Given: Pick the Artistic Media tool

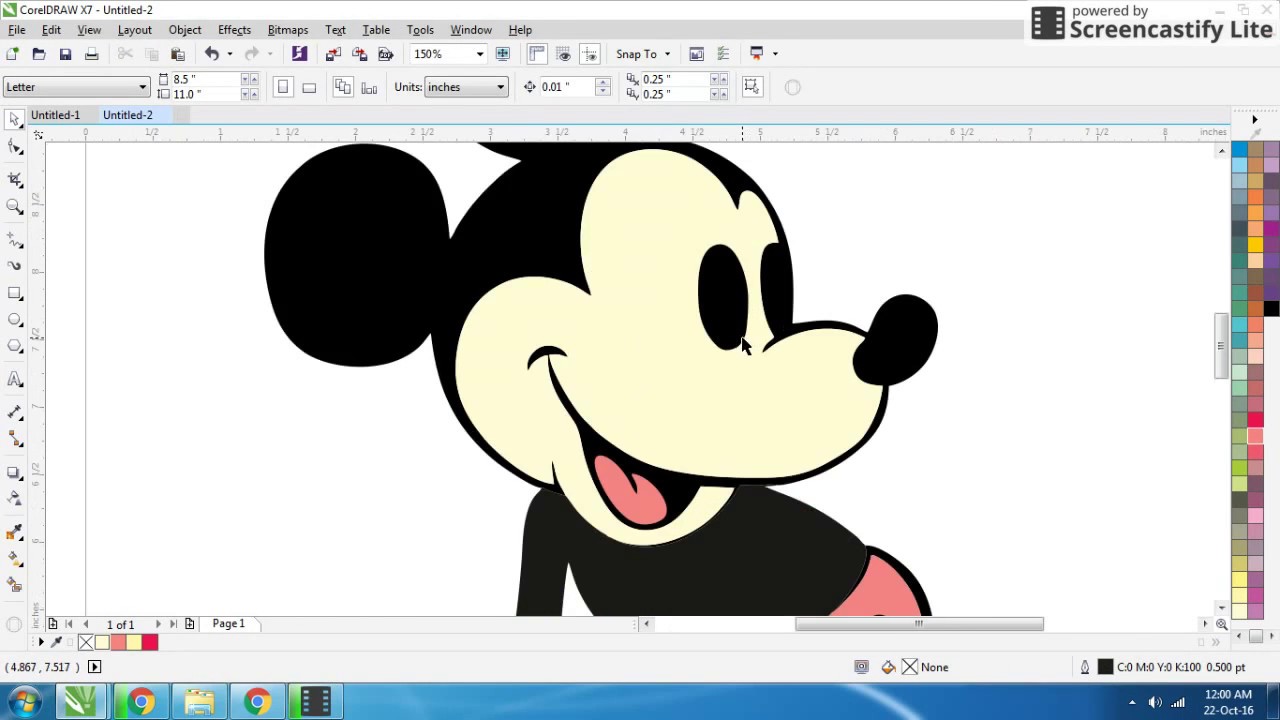Looking at the screenshot, I should 15,266.
